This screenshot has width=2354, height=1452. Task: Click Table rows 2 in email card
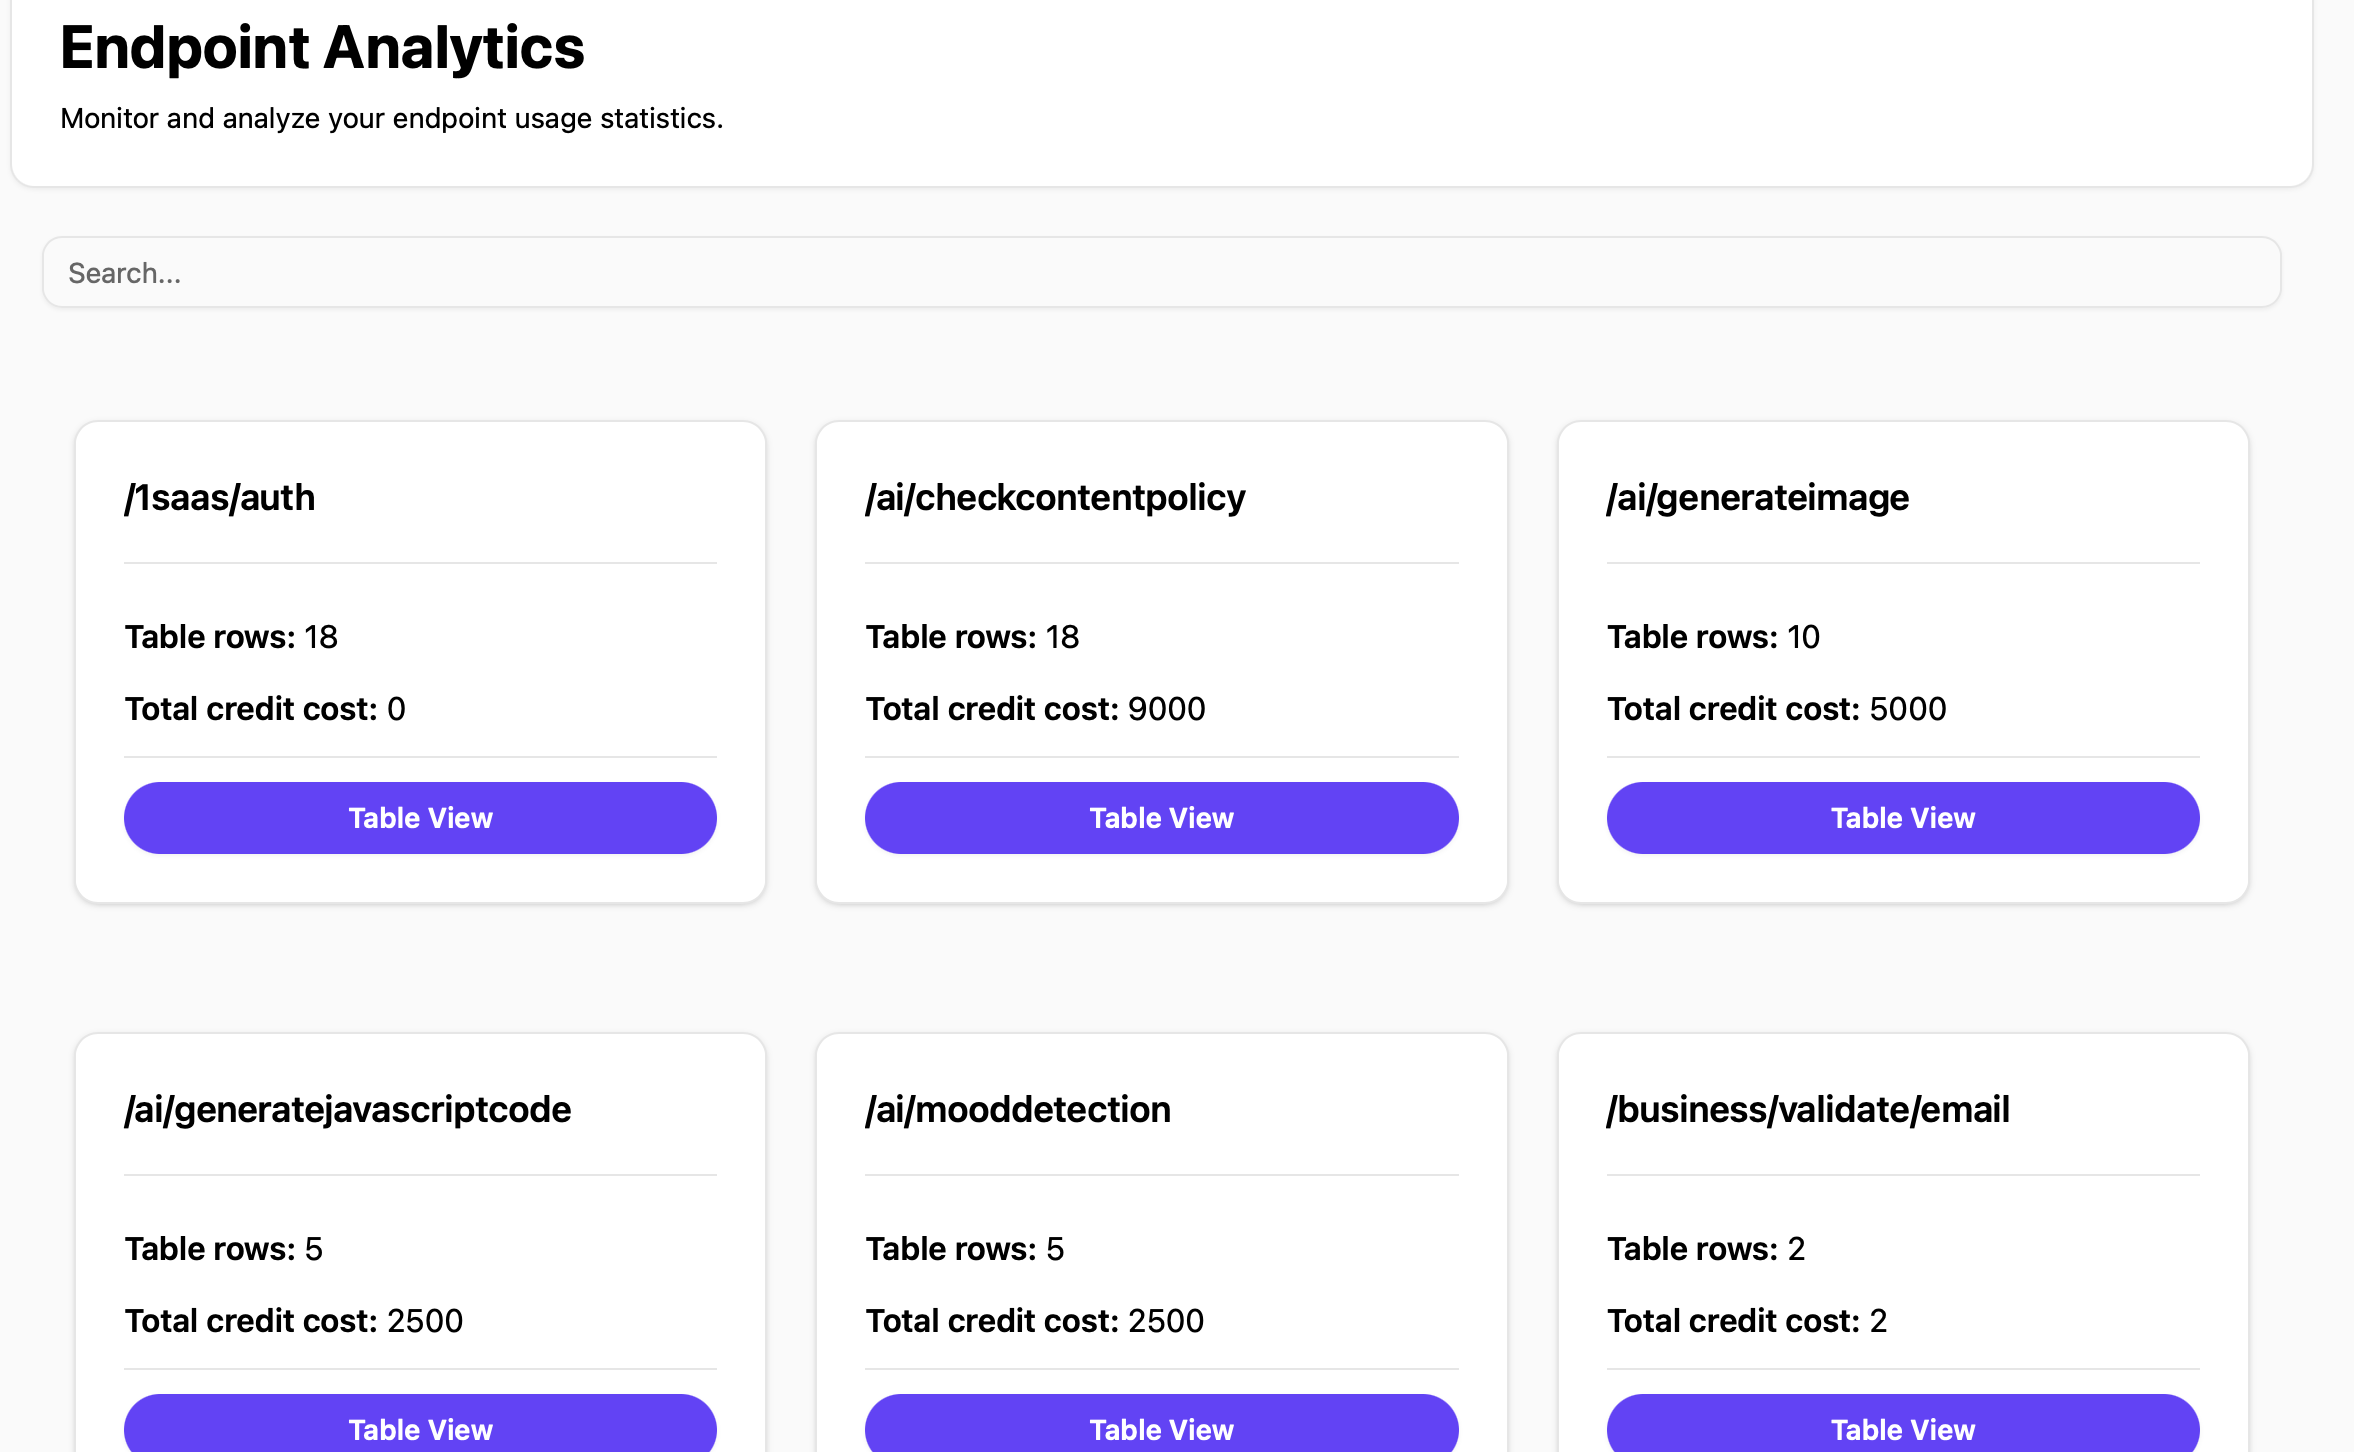point(1705,1249)
